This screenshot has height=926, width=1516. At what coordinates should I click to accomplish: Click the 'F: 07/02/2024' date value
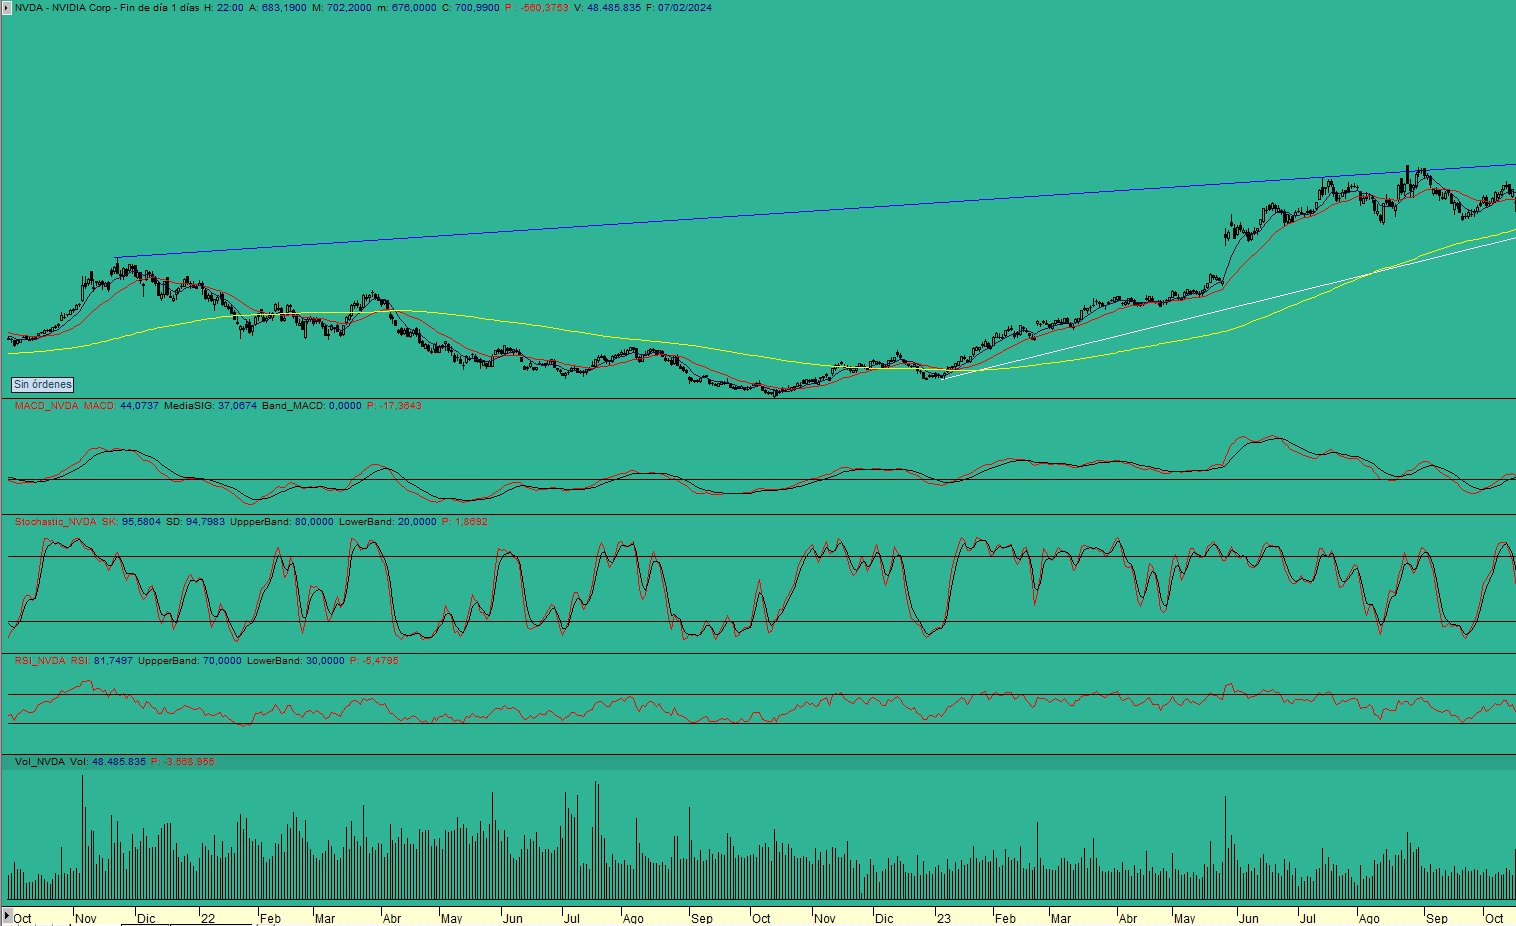679,7
